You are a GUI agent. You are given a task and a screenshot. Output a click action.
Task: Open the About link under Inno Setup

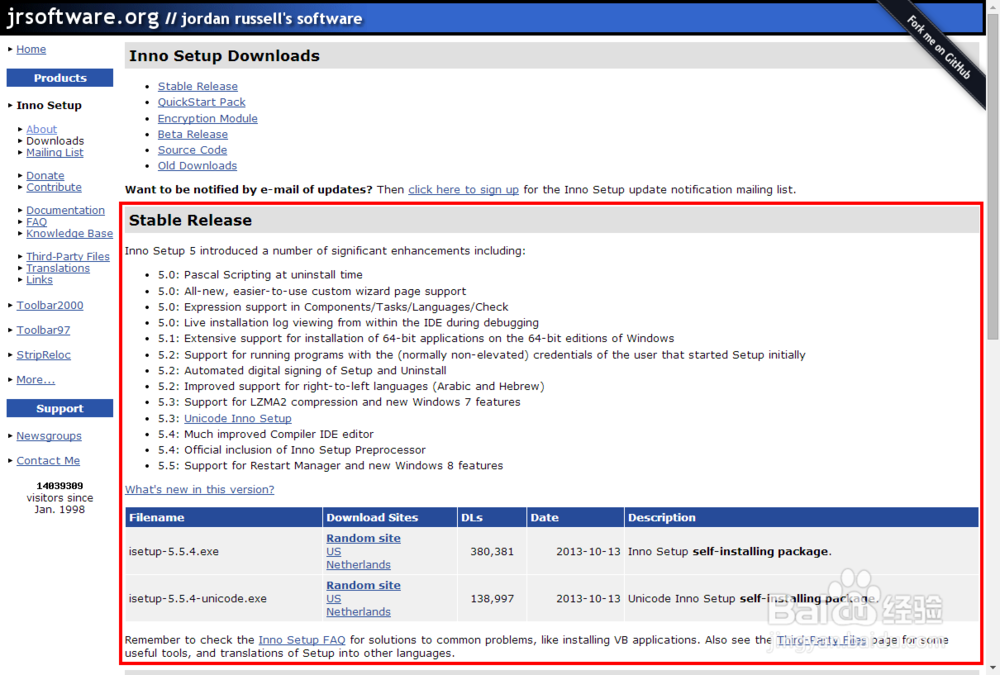tap(41, 129)
